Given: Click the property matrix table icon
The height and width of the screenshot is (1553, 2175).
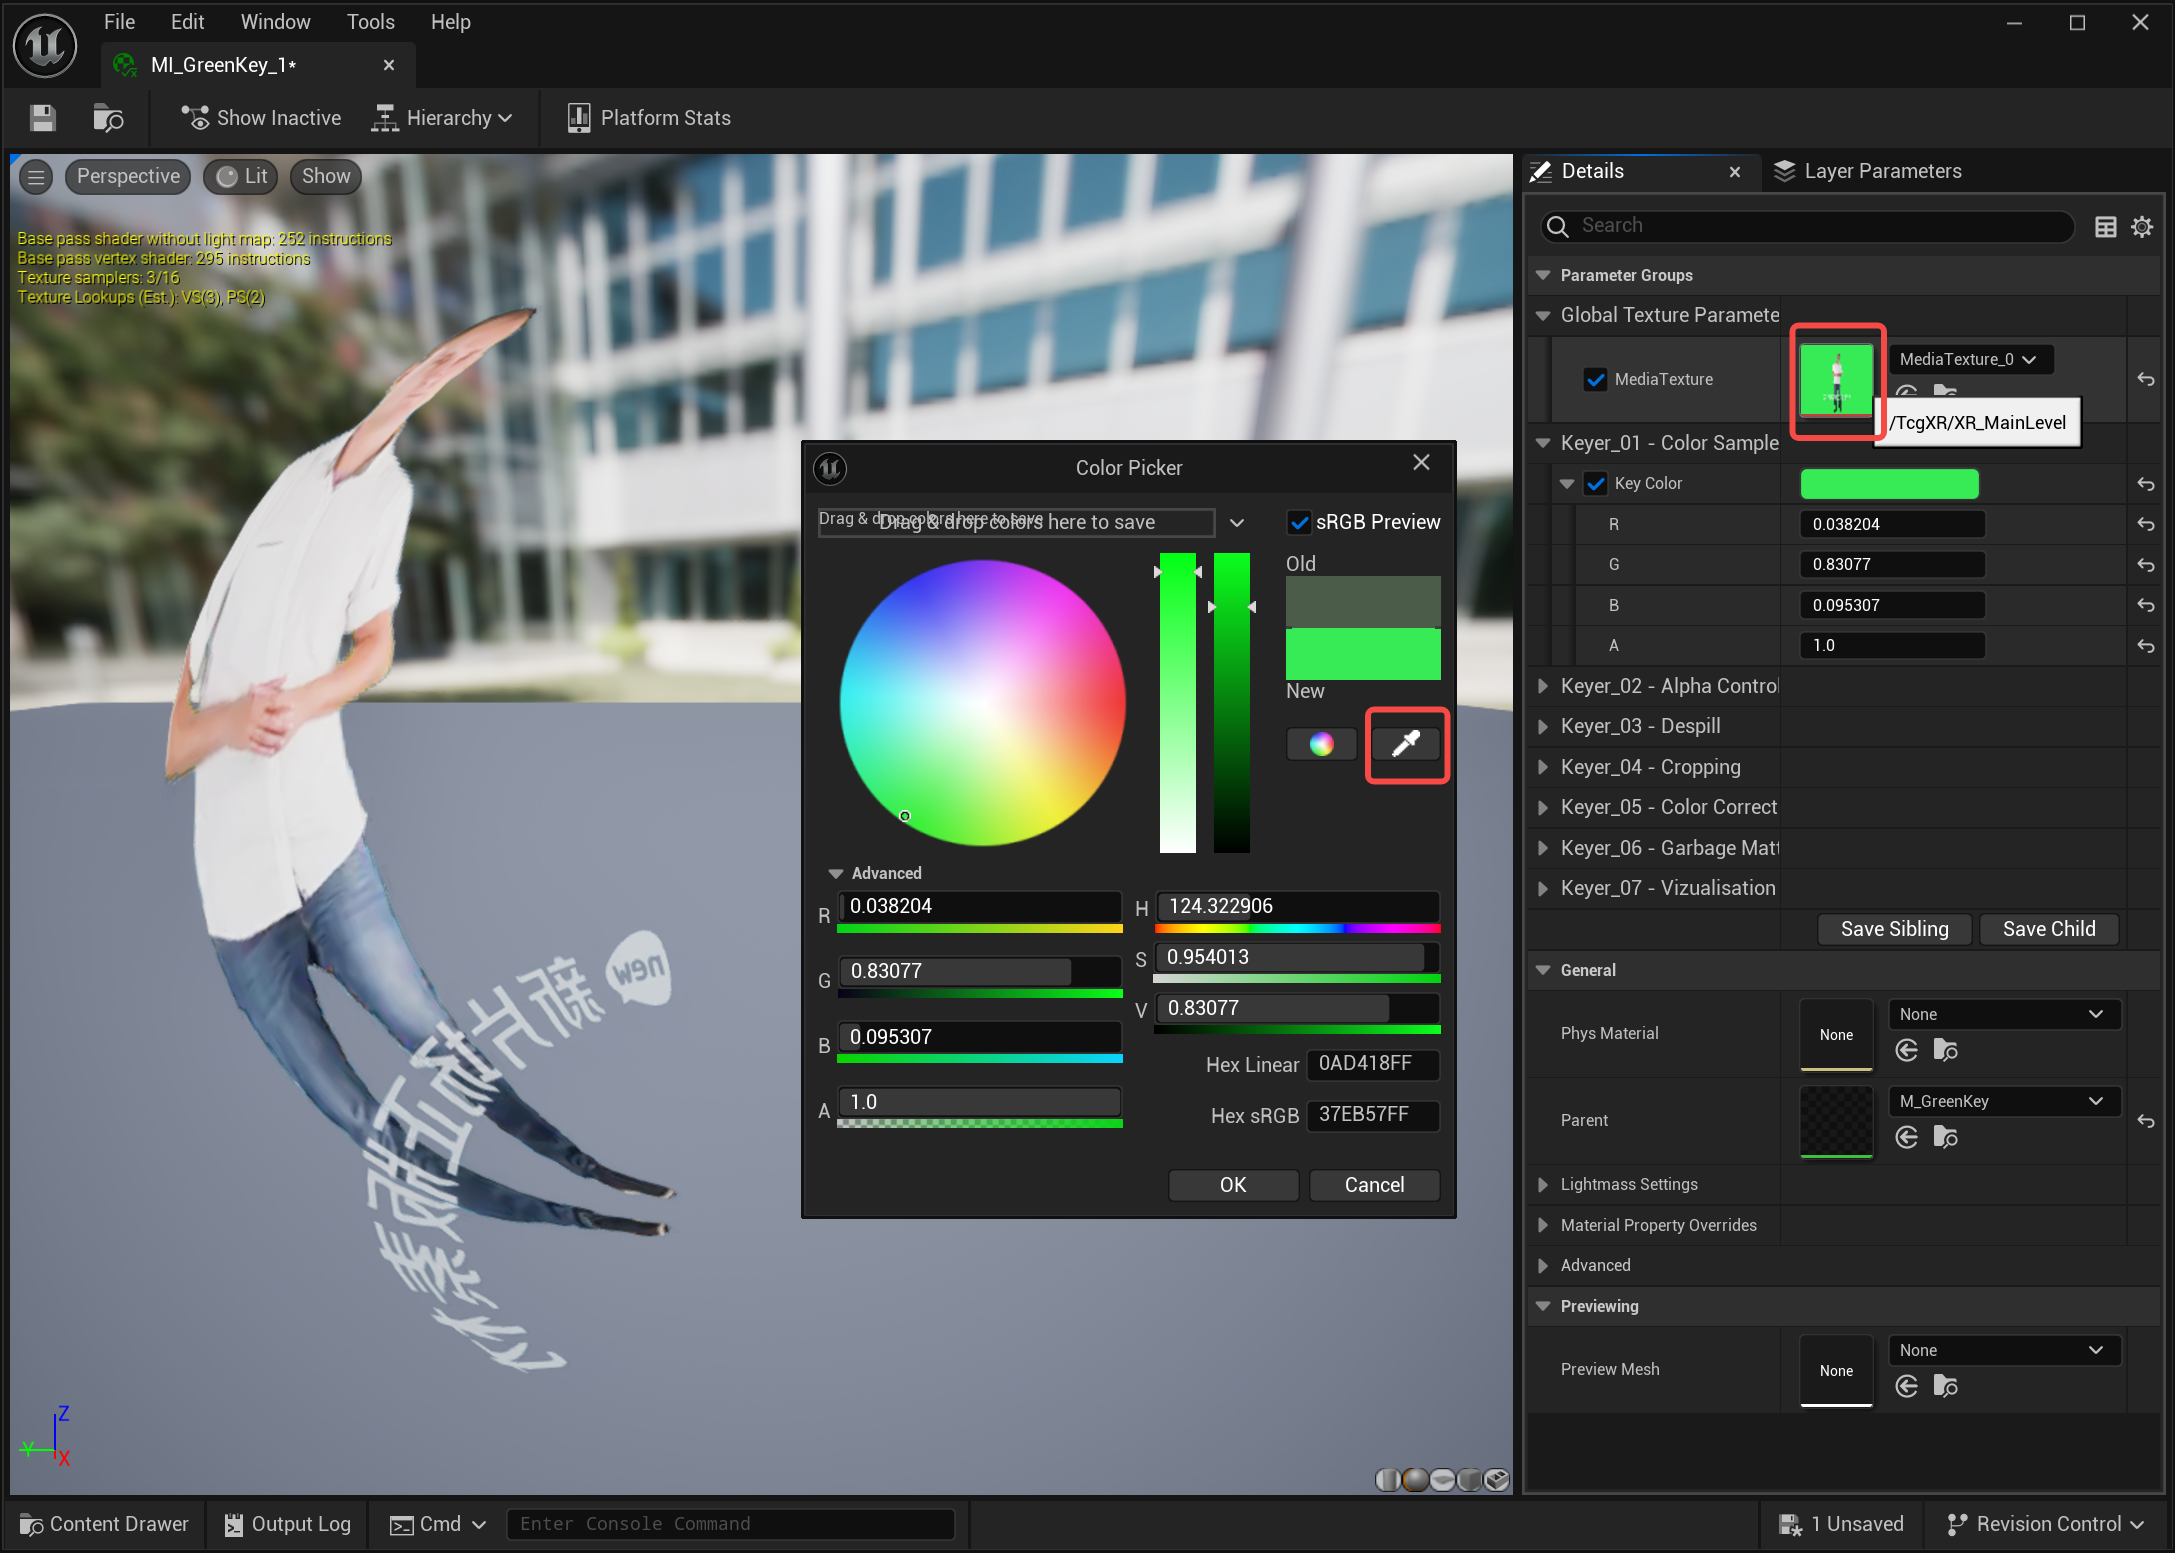Looking at the screenshot, I should [2106, 227].
